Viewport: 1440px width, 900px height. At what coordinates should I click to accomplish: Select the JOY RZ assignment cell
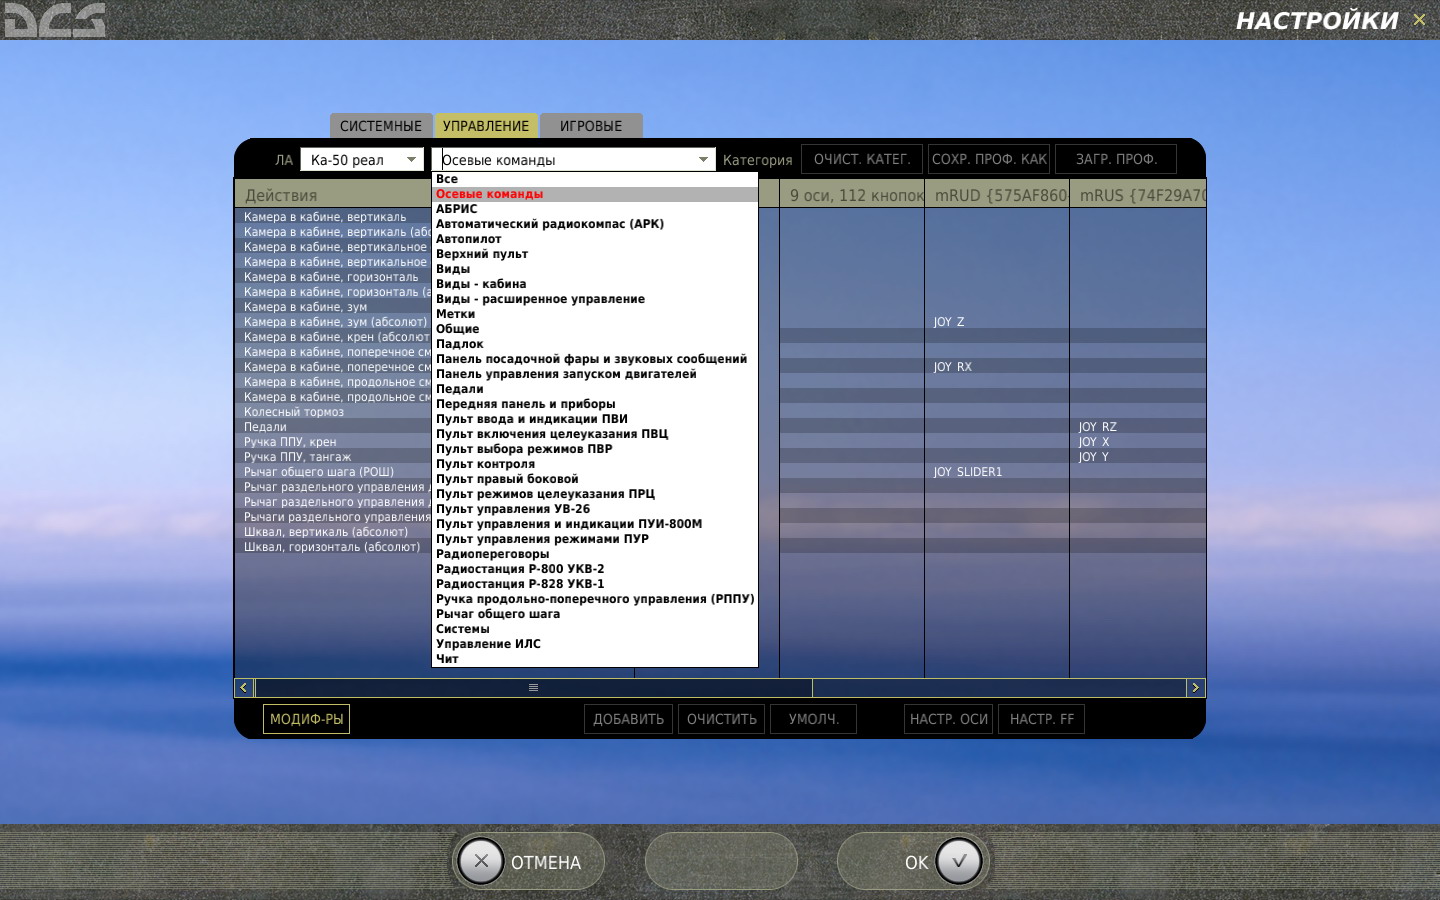pyautogui.click(x=1138, y=427)
